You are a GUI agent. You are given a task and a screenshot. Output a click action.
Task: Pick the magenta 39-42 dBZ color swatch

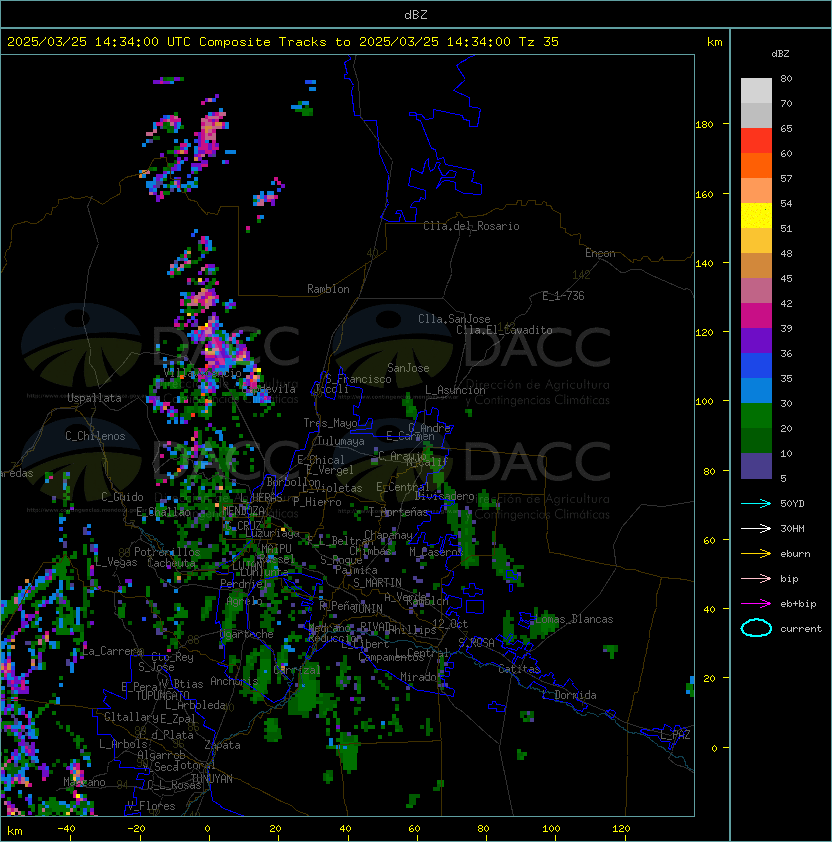pyautogui.click(x=756, y=316)
